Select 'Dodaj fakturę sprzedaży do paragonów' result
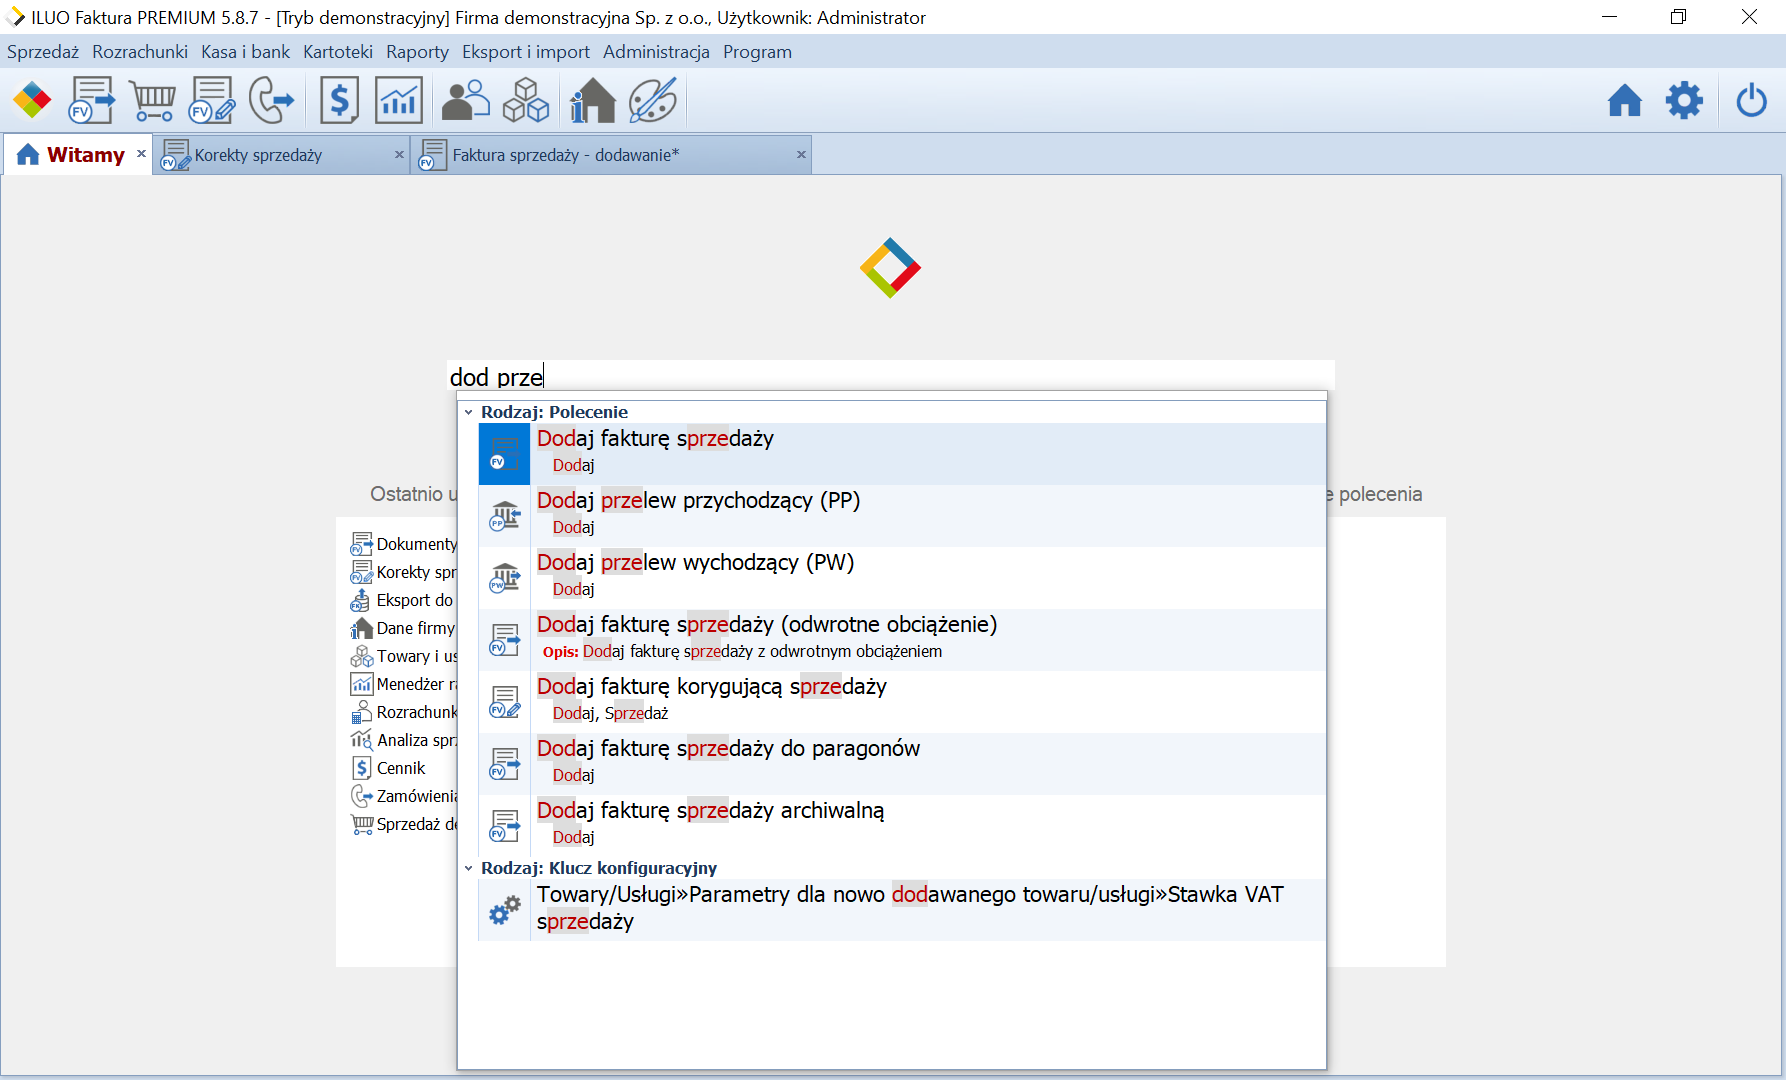Screen dimensions: 1786x1080 tap(902, 764)
